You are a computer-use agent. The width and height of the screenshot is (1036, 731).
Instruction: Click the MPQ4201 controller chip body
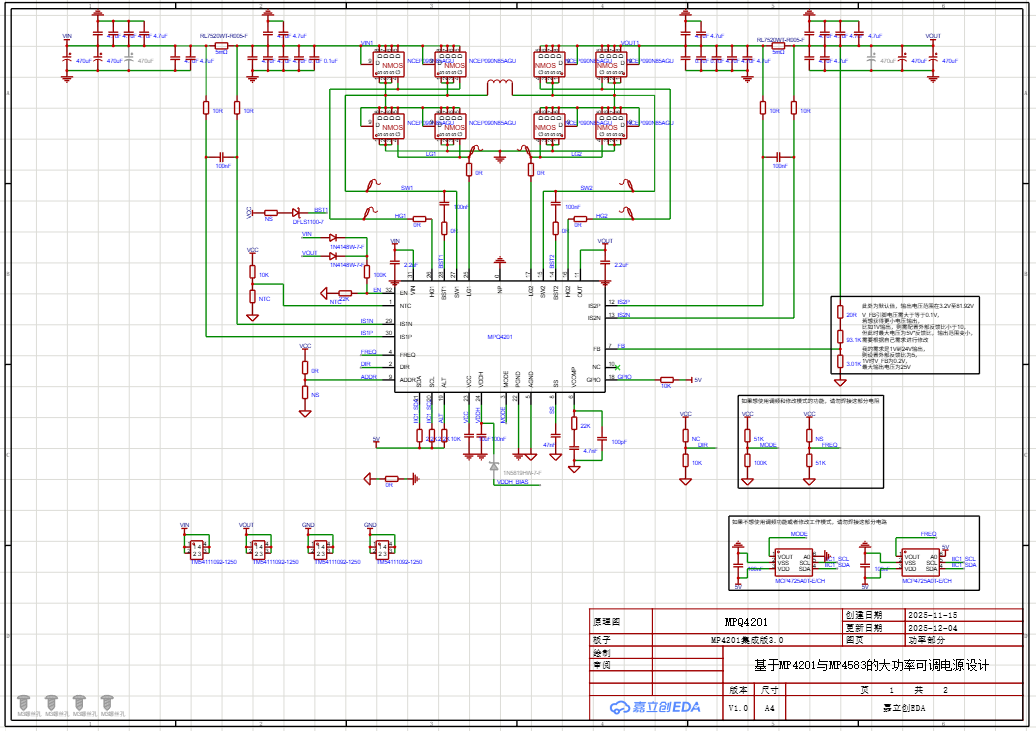coord(500,337)
